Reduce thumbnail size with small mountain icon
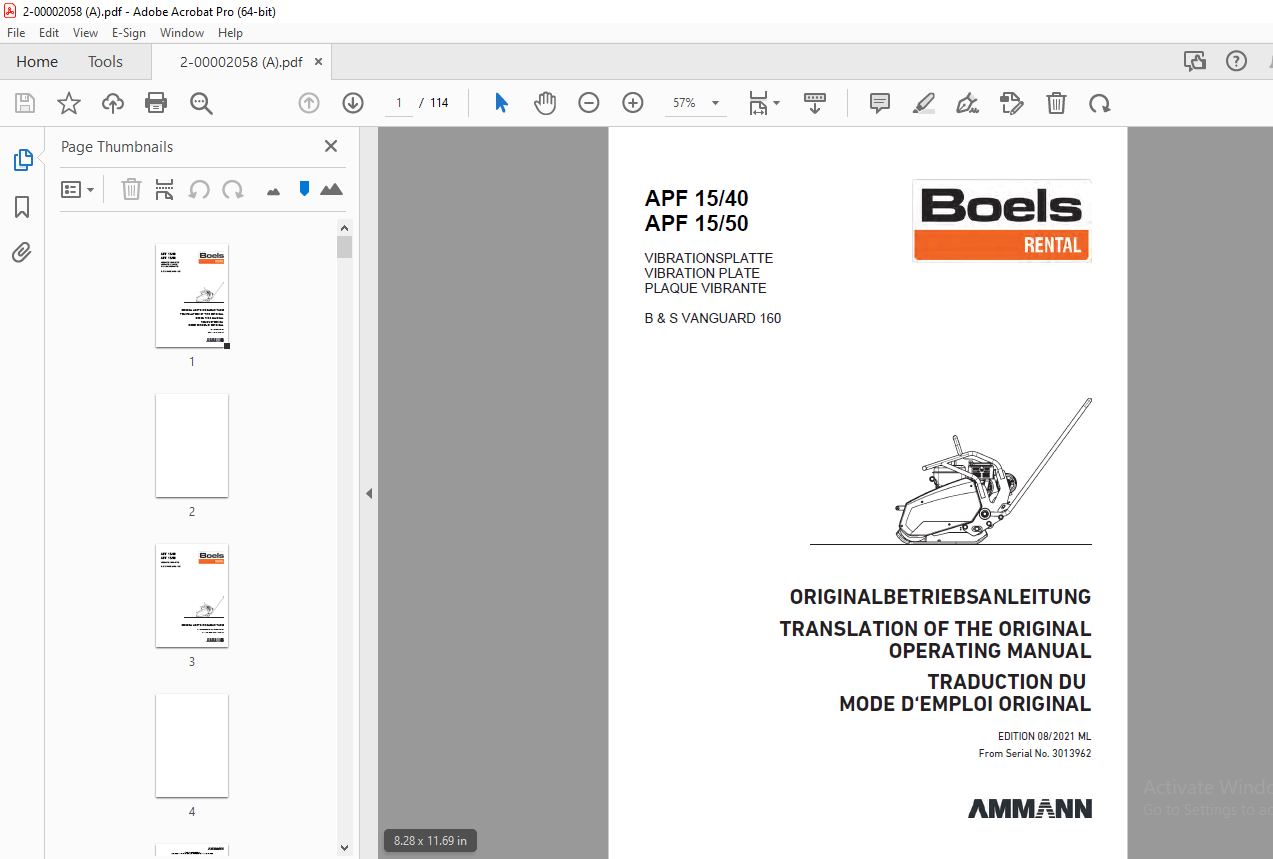Image resolution: width=1273 pixels, height=859 pixels. [x=273, y=190]
